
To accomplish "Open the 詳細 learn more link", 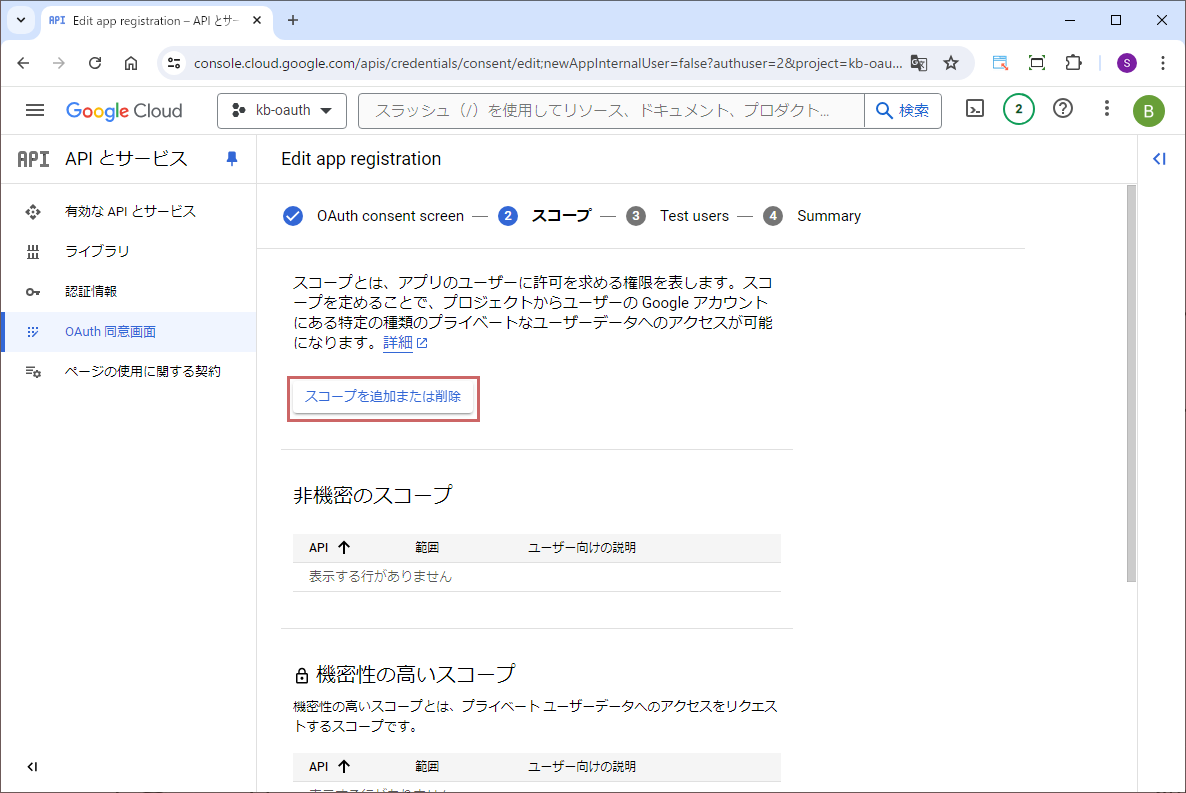I will [x=398, y=343].
